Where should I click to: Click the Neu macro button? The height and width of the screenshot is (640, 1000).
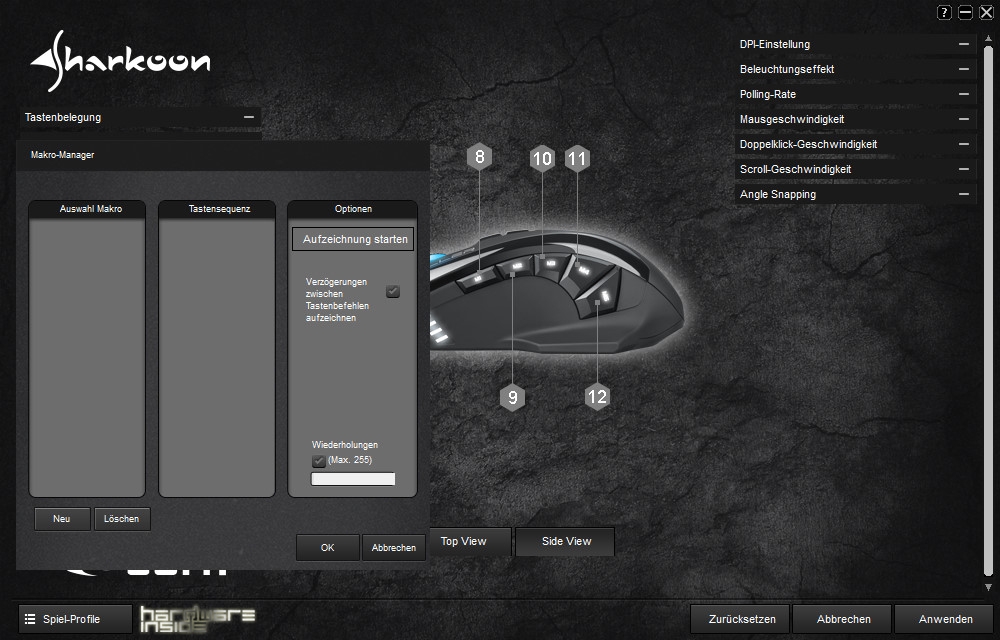coord(62,519)
